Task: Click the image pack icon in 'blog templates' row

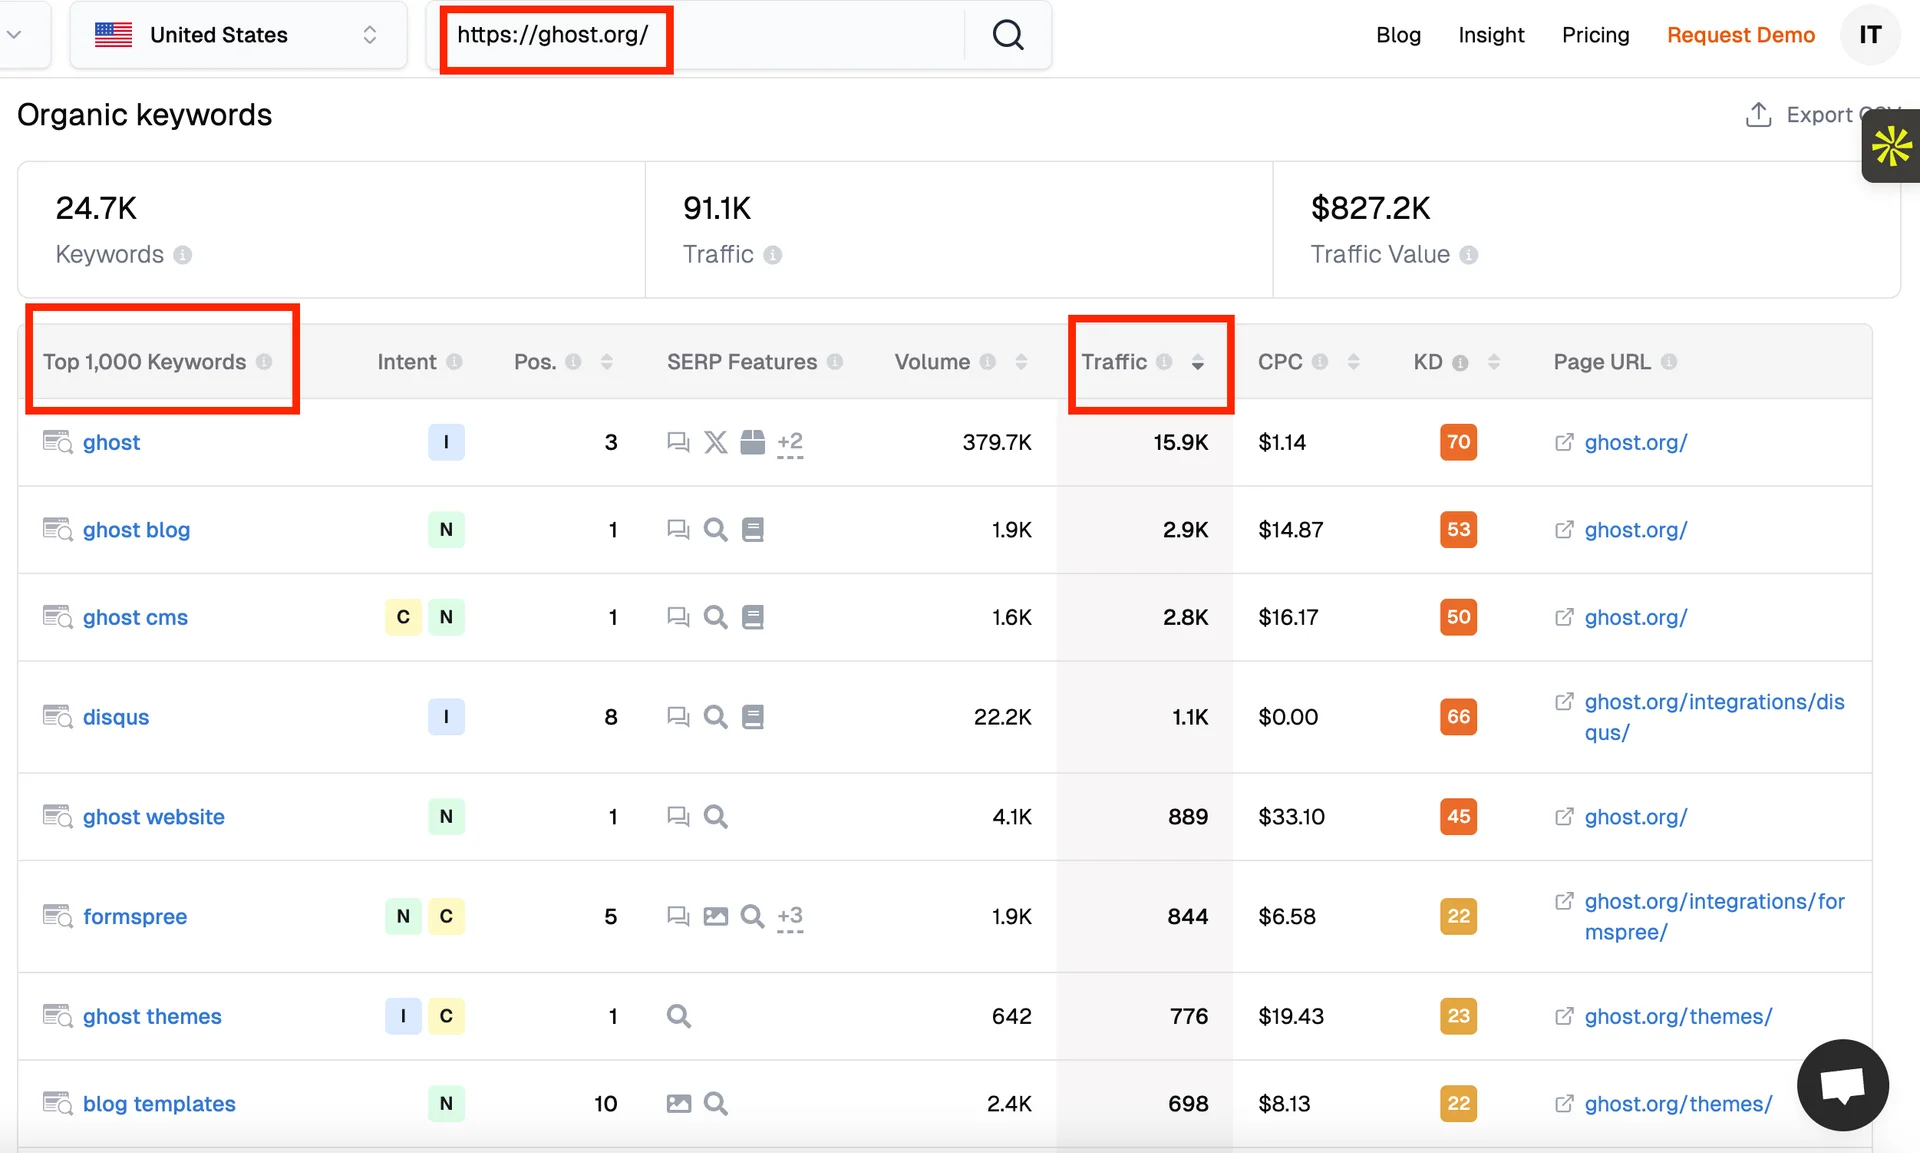Action: tap(681, 1103)
